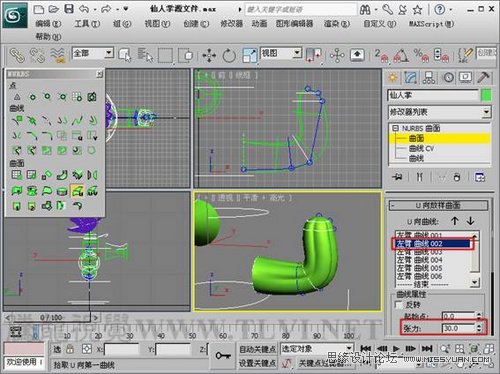Select 左臂 曲线 002 in list
The width and height of the screenshot is (500, 374).
(x=433, y=244)
